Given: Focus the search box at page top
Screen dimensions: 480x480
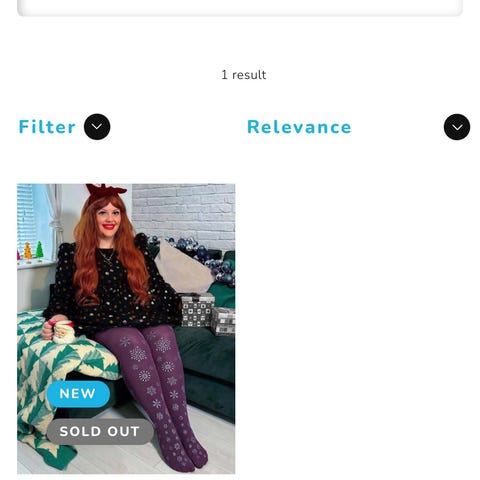Looking at the screenshot, I should pos(240,7).
